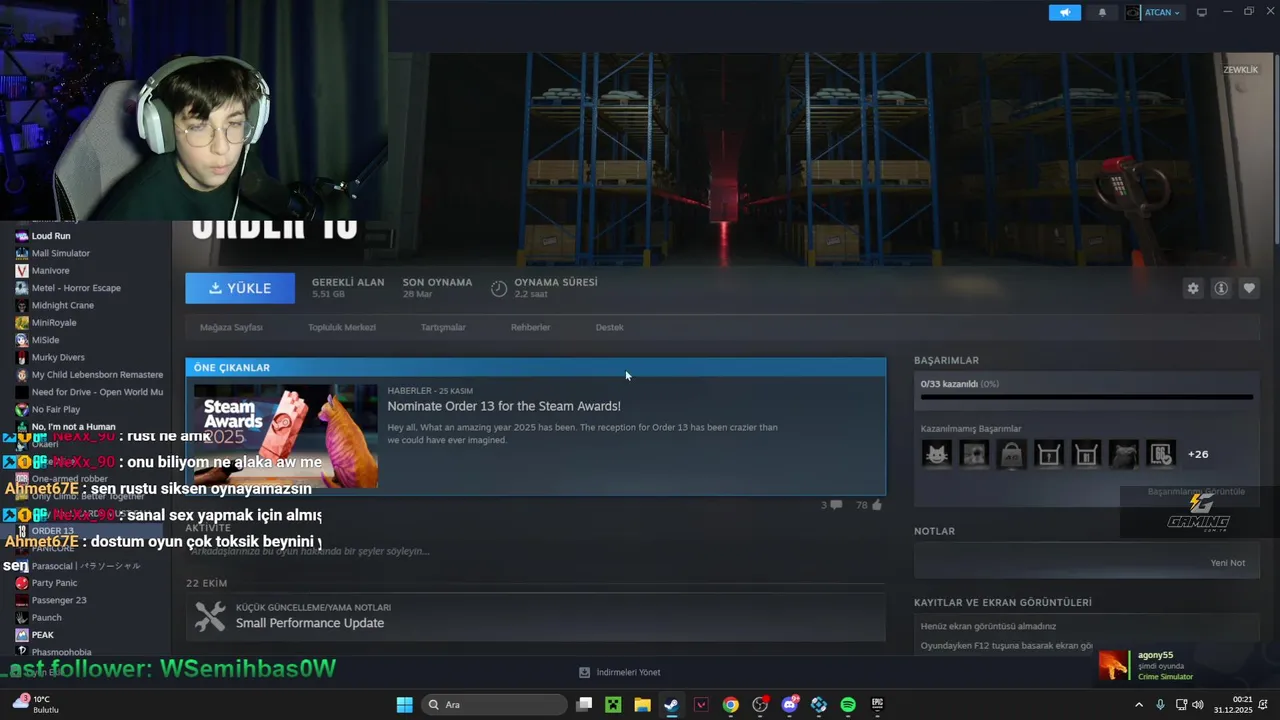Click Yeni Not to add a note
Image resolution: width=1280 pixels, height=720 pixels.
(x=1228, y=563)
